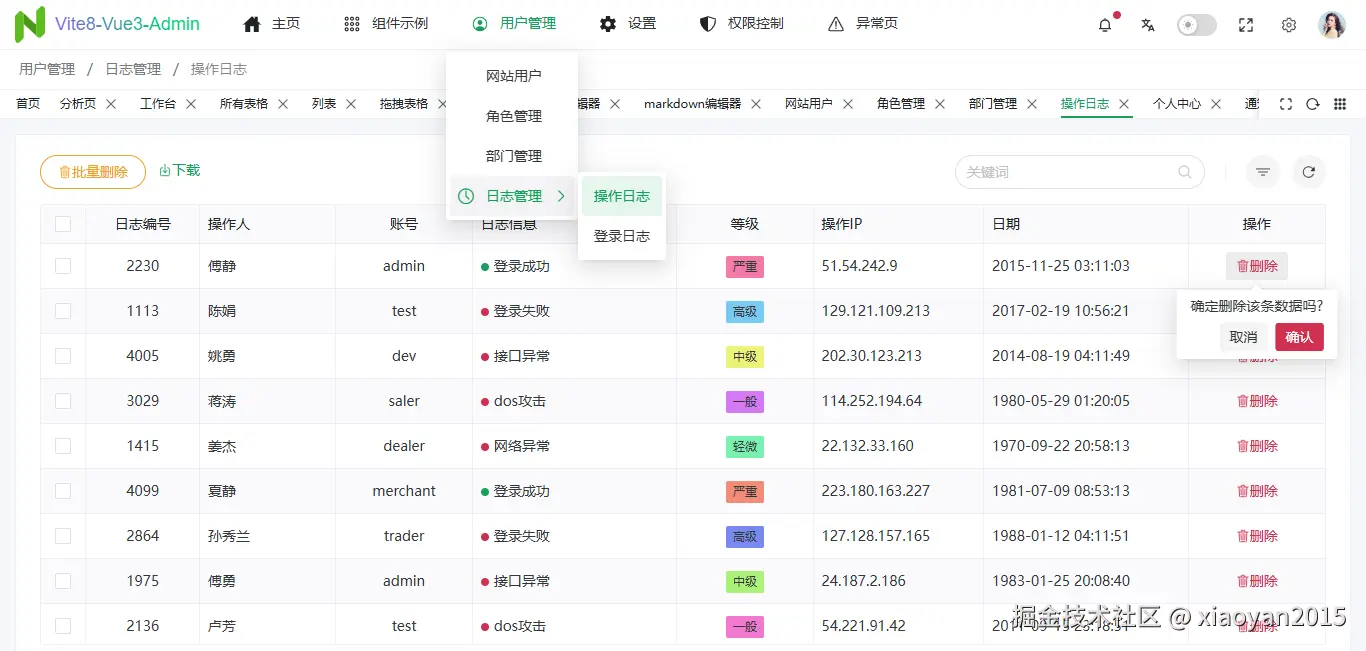
Task: Open the notification bell icon
Action: 1105,25
